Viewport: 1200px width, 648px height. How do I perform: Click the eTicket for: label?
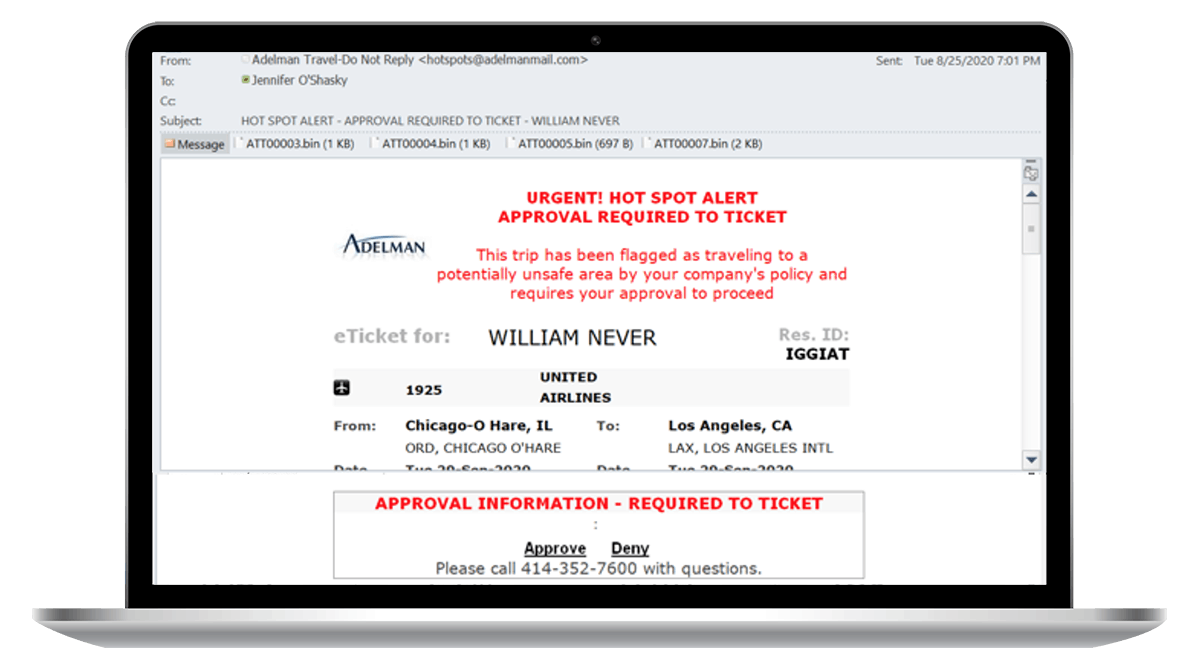[392, 336]
